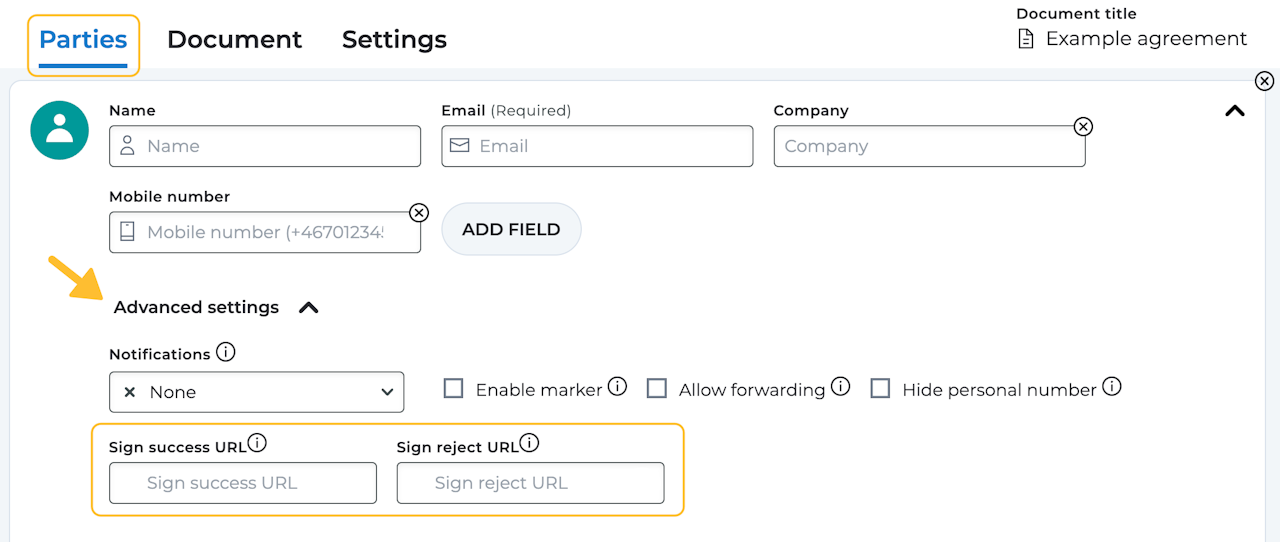Click the party avatar icon

(x=60, y=130)
